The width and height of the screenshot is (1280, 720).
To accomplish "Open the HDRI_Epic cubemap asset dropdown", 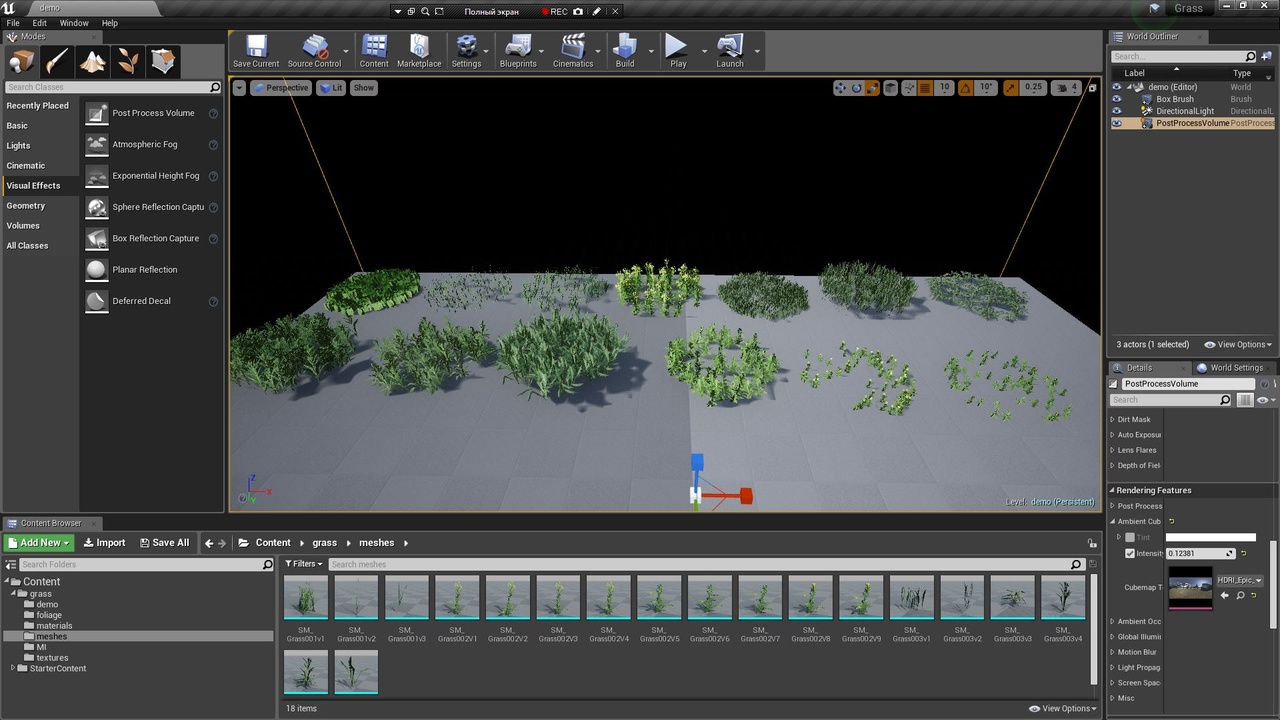I will point(1240,580).
